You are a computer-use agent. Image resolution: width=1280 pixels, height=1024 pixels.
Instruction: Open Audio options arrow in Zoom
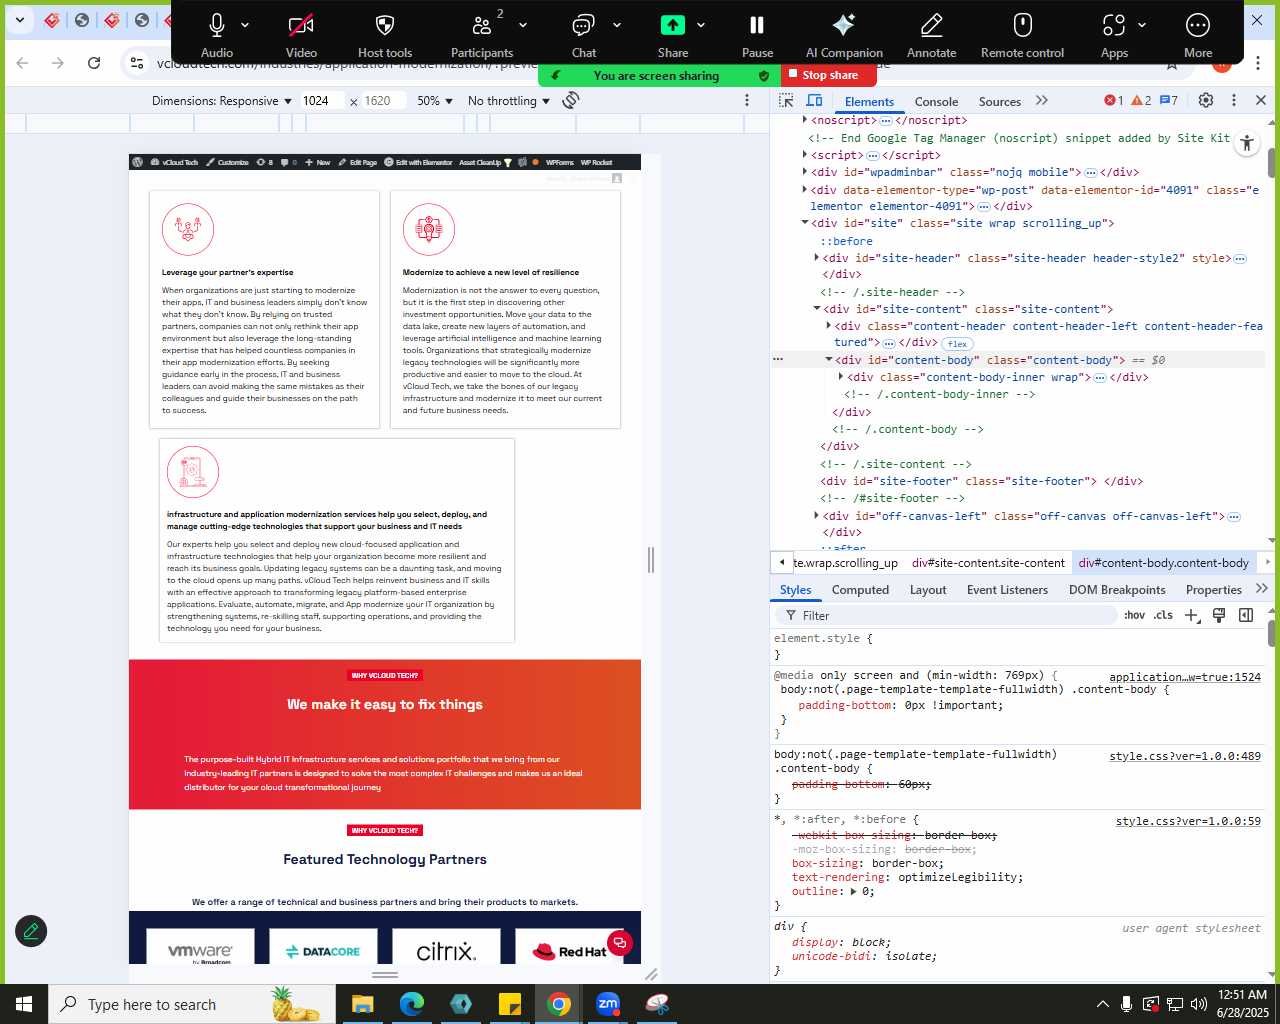point(245,25)
